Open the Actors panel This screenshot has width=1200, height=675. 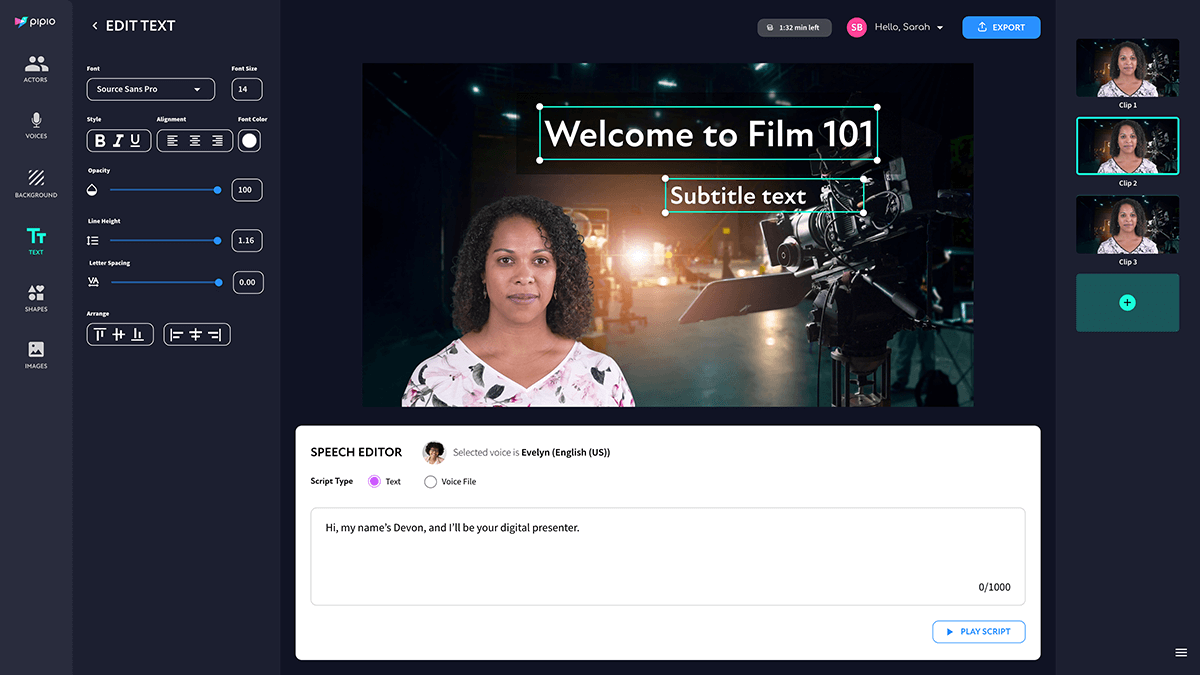(x=36, y=68)
